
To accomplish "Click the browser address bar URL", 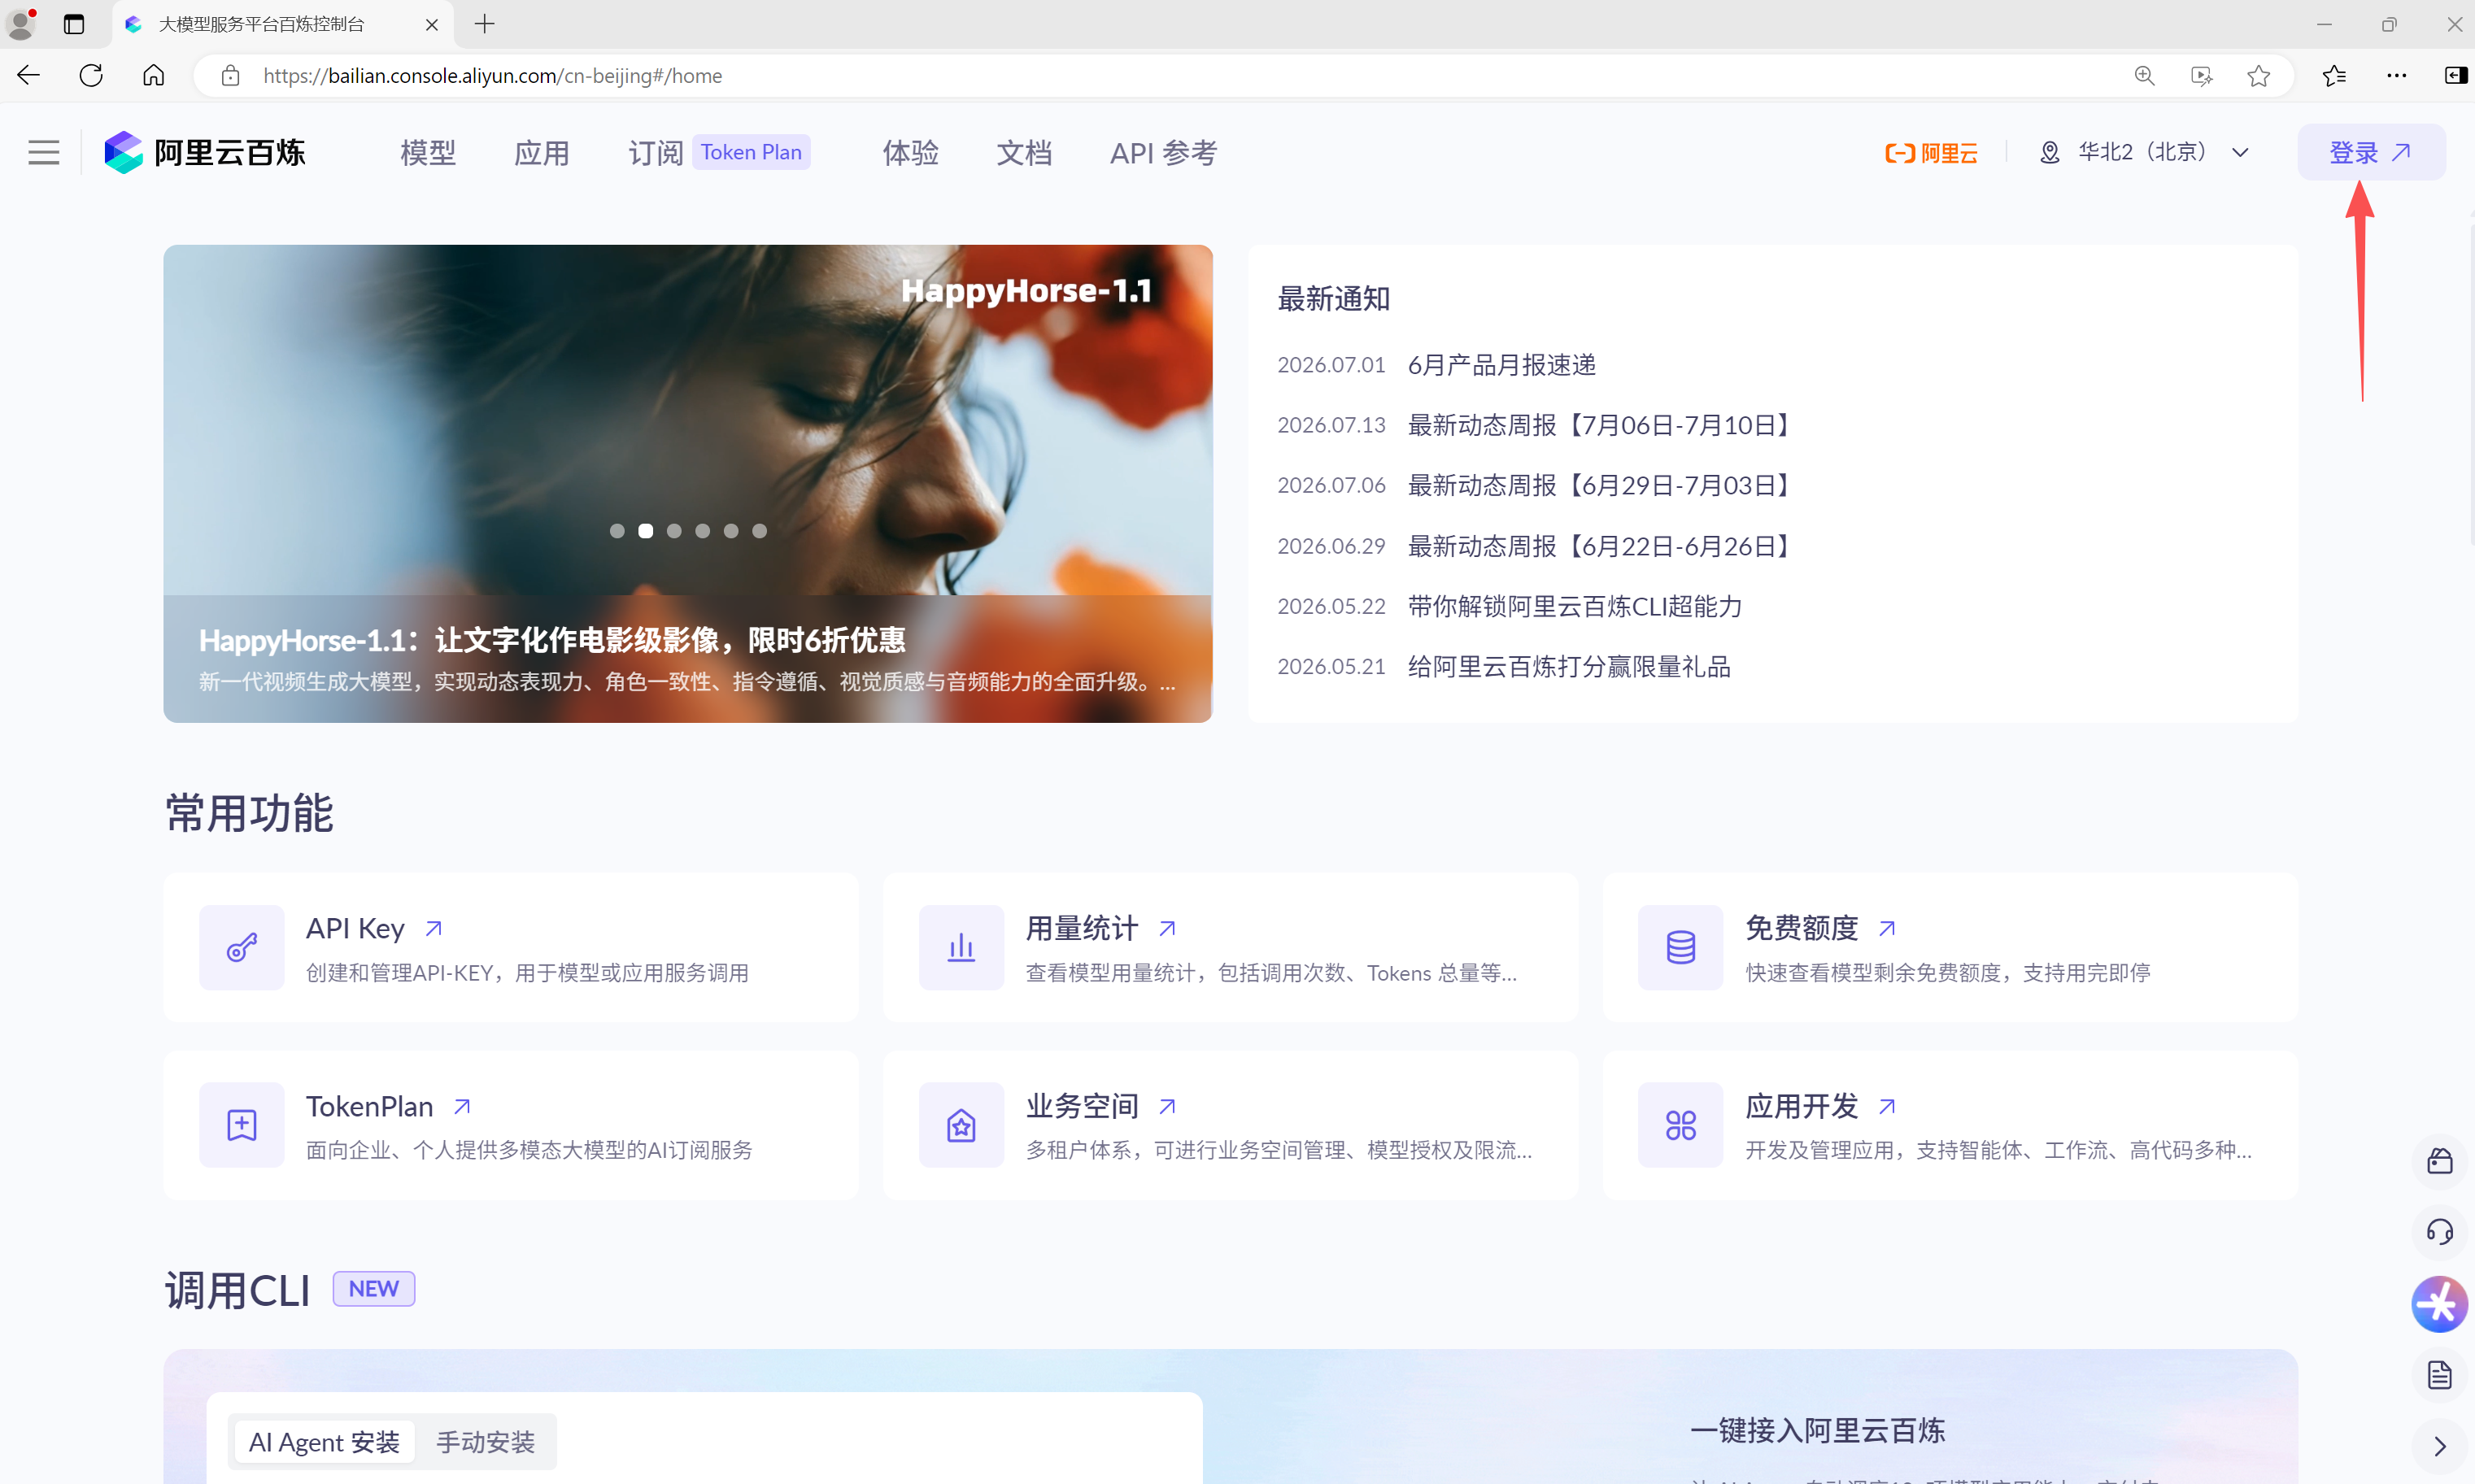I will tap(493, 76).
